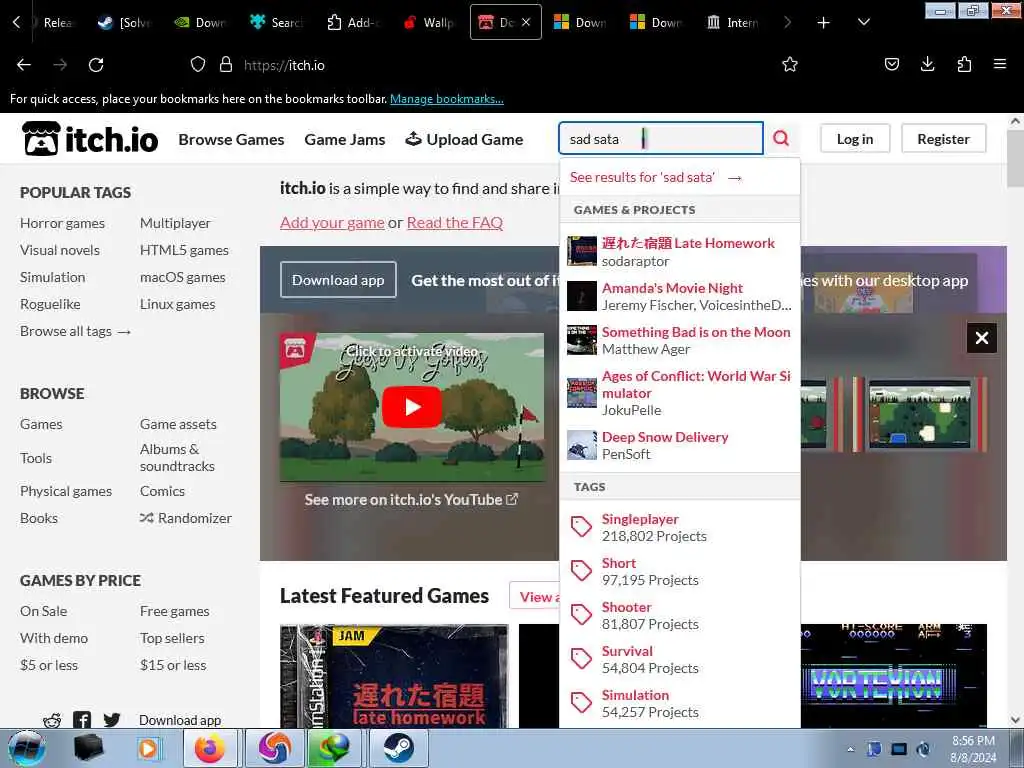Screen dimensions: 1024x768
Task: Switch to the Wallp browser tab
Action: tap(429, 23)
